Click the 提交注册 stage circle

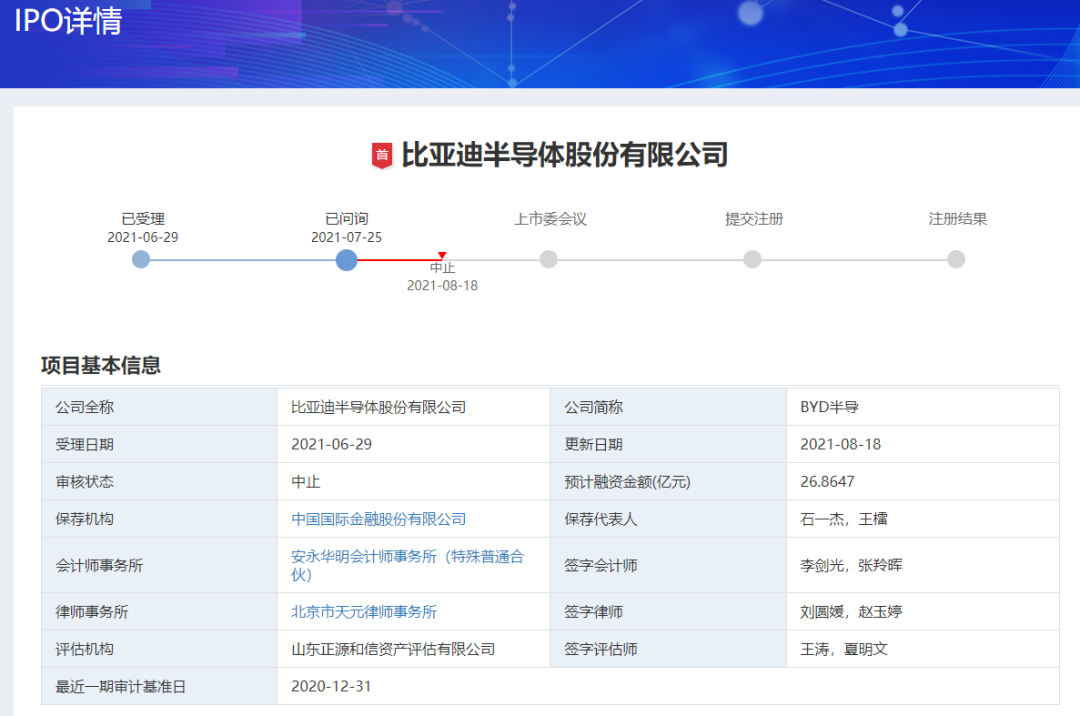[751, 259]
